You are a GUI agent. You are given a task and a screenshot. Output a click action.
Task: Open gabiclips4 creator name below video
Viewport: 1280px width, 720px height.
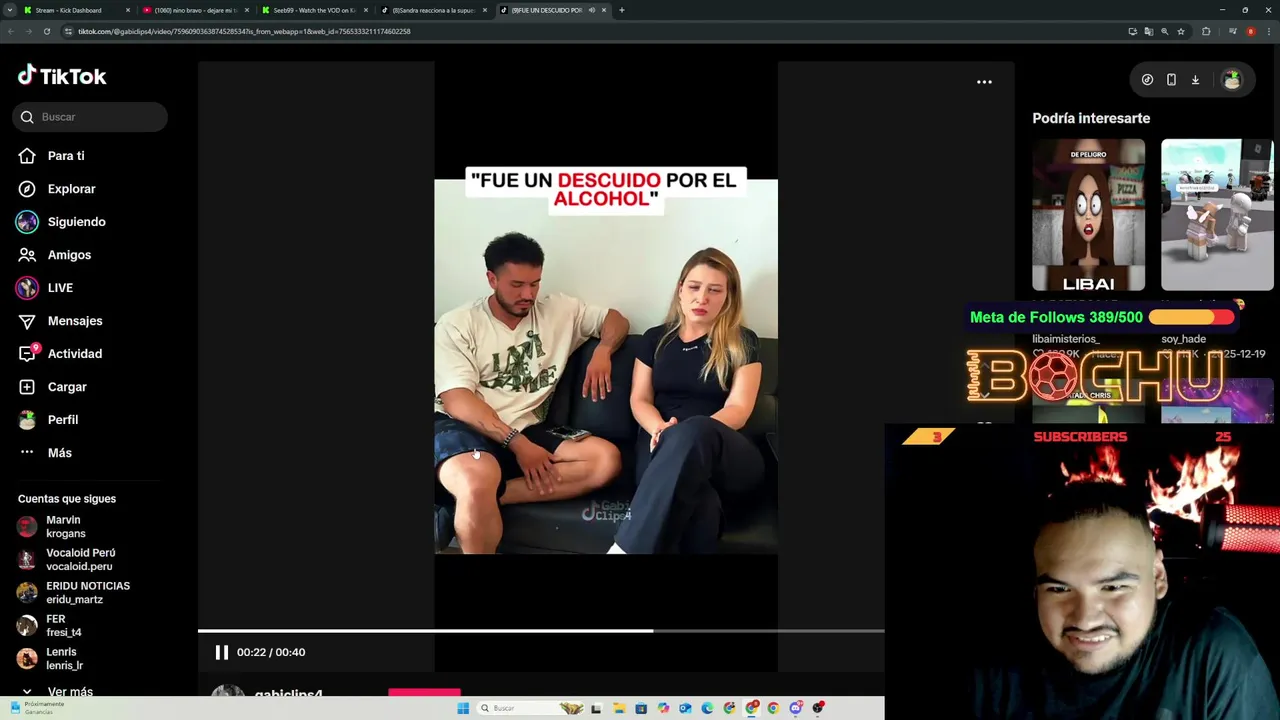[288, 694]
